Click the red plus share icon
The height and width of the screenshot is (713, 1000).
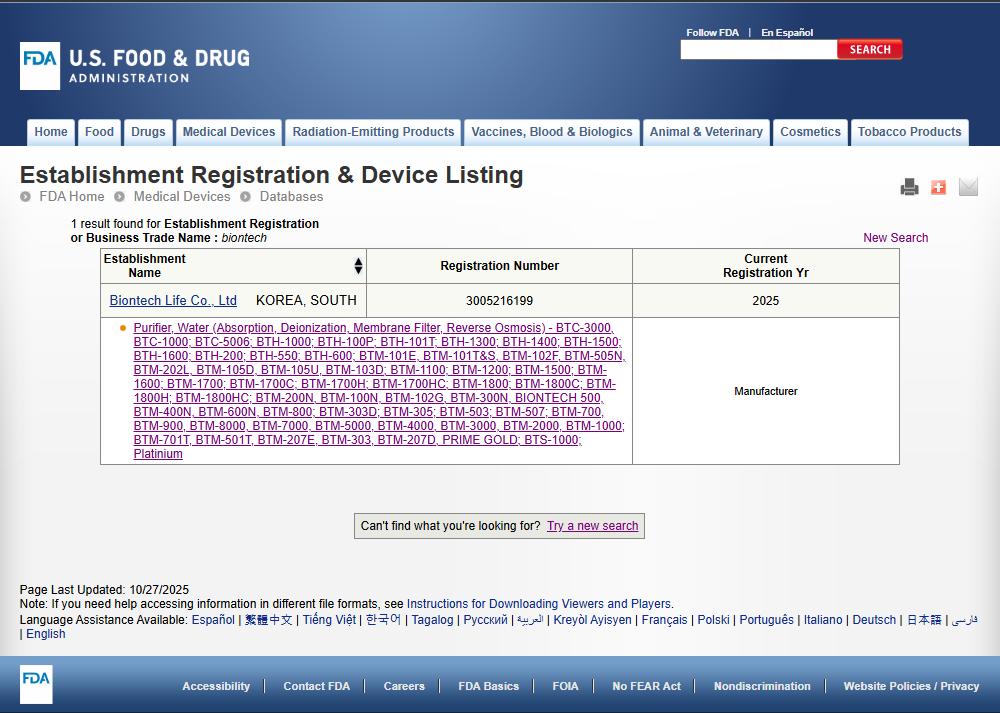pyautogui.click(x=938, y=187)
